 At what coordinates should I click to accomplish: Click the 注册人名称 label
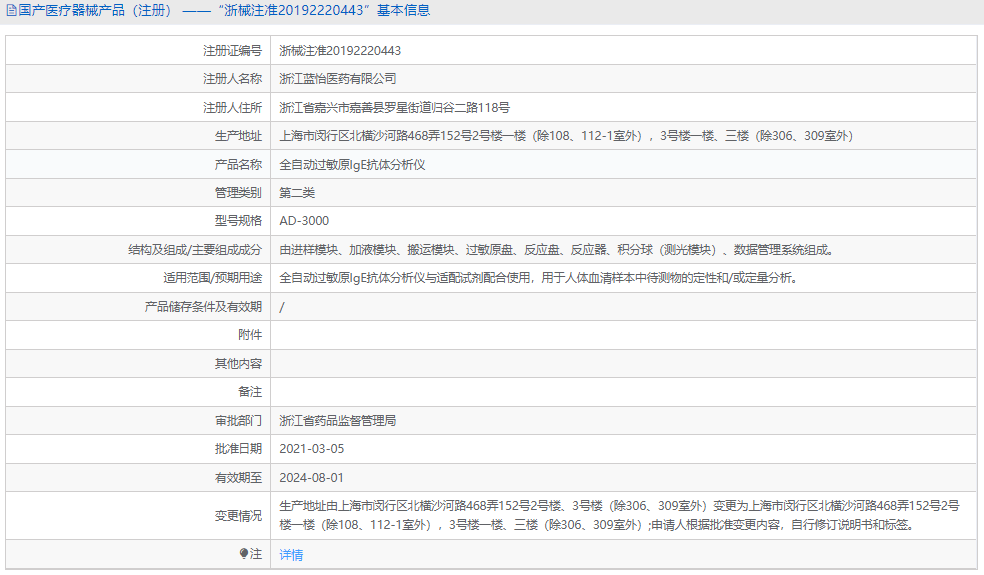coord(232,79)
